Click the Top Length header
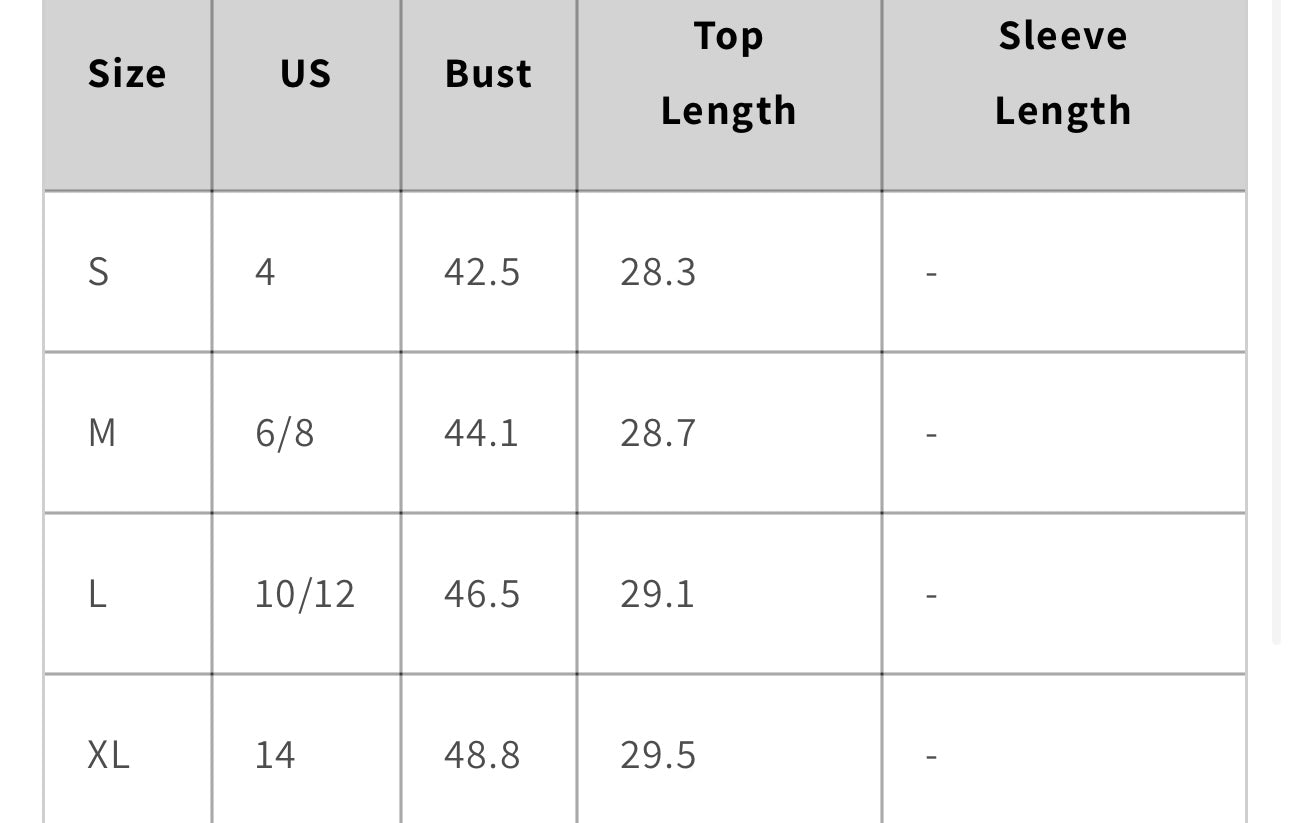 coord(729,74)
